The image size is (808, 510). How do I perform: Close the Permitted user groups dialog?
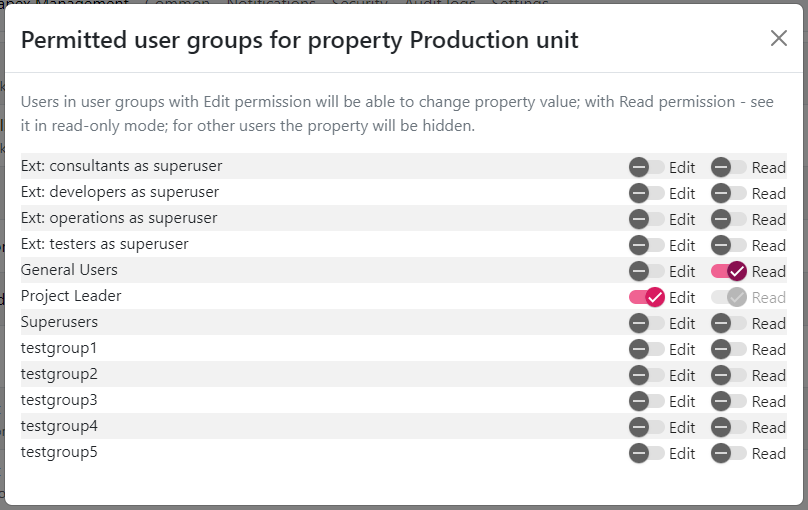pos(778,38)
